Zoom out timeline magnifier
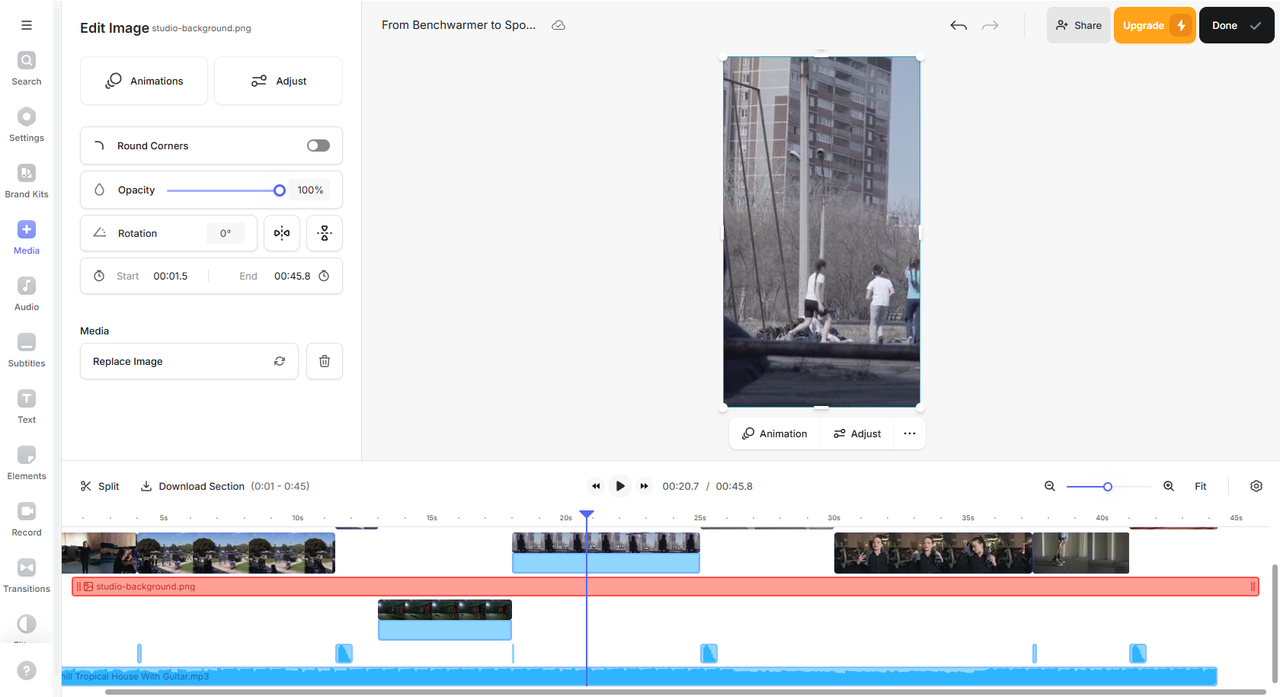The height and width of the screenshot is (697, 1280). [1050, 486]
